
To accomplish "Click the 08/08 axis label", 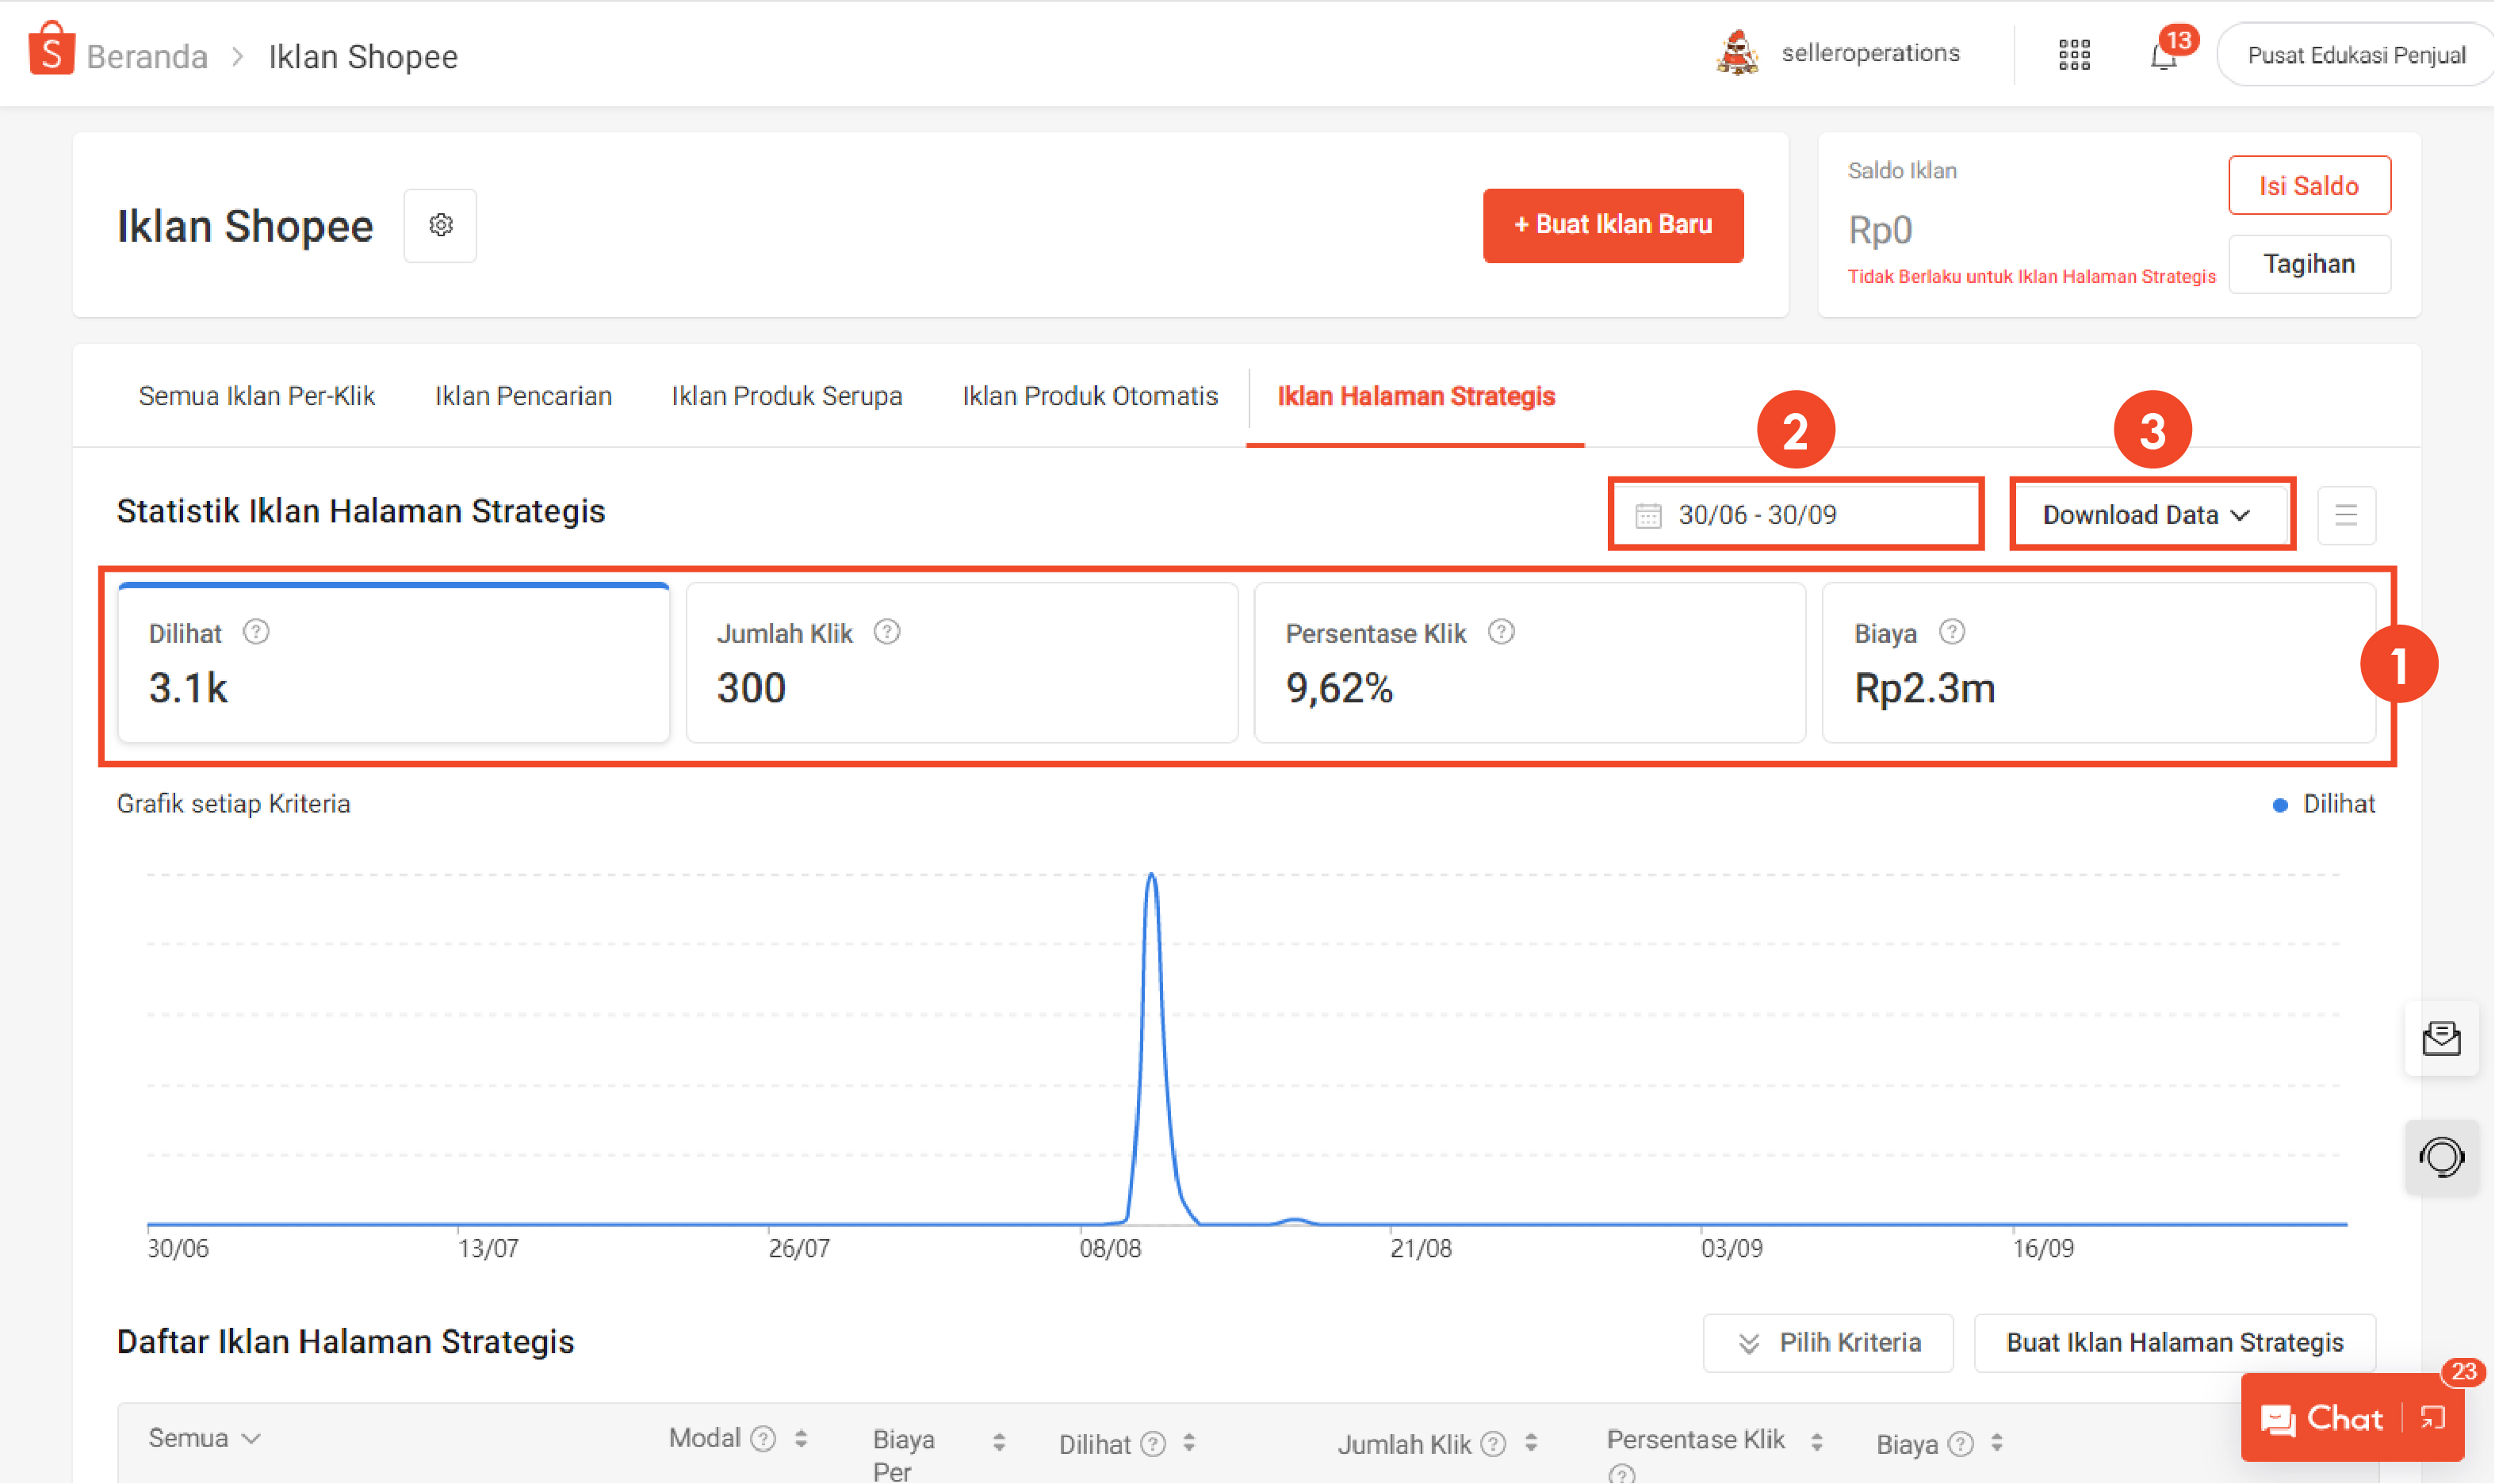I will click(x=1110, y=1248).
